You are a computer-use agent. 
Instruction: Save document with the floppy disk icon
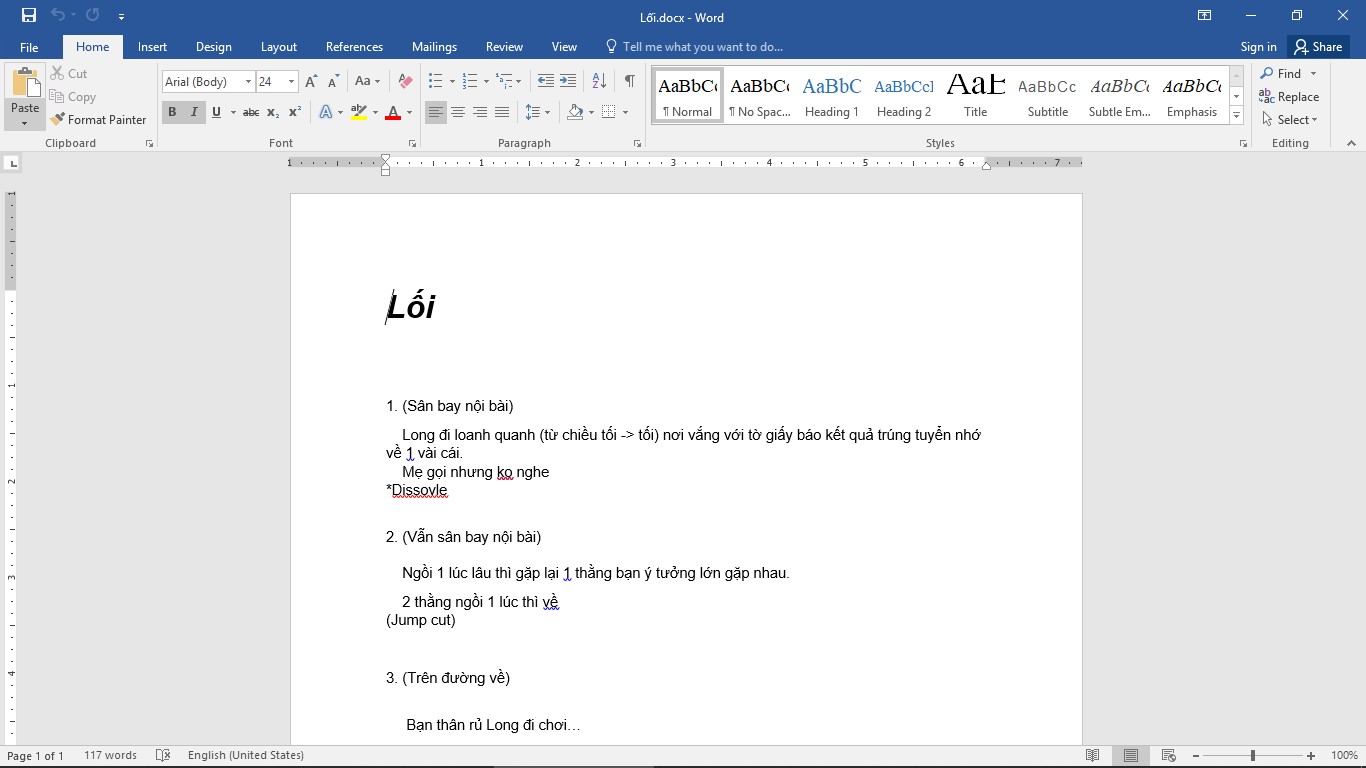28,15
